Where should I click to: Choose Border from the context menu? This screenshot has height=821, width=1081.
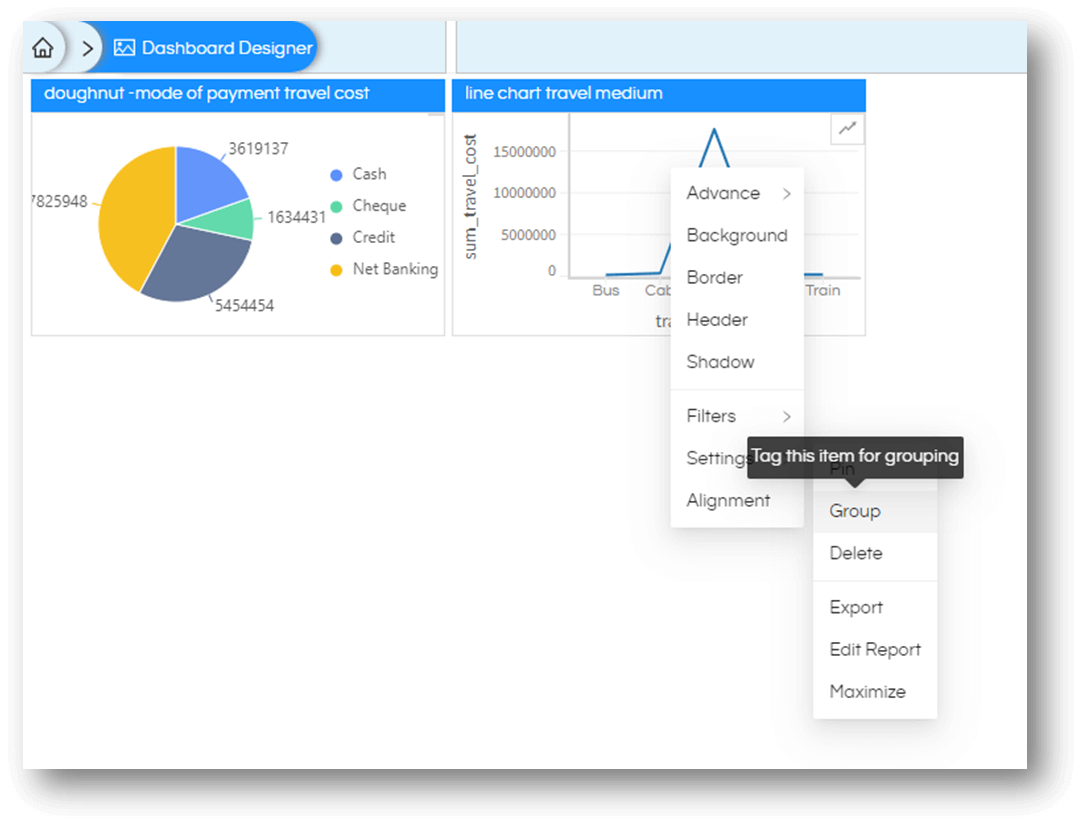click(x=737, y=278)
